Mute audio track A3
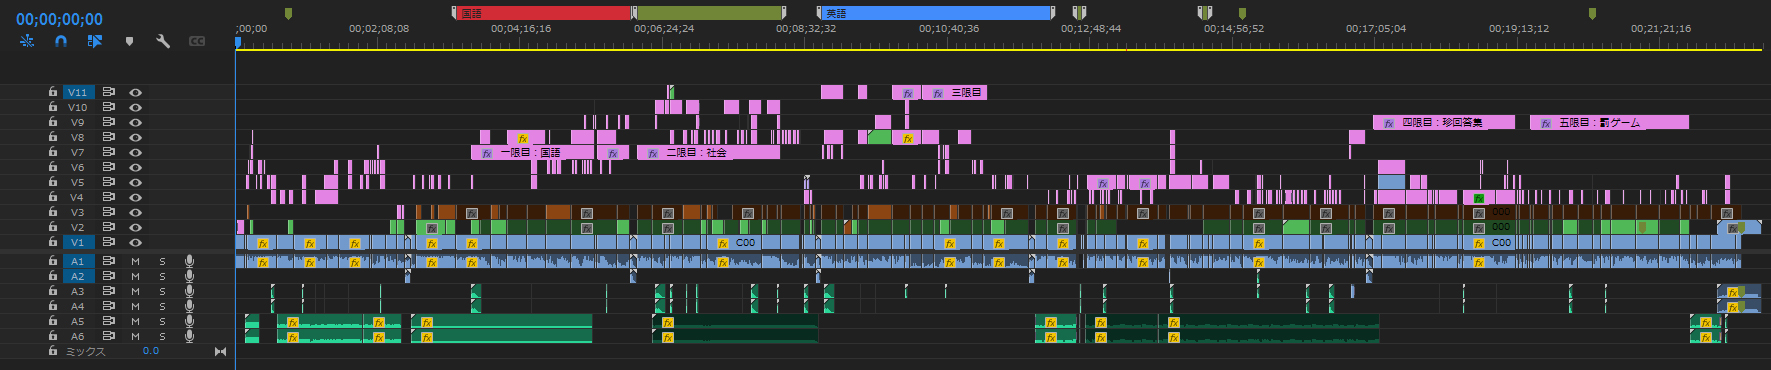Viewport: 1771px width, 370px height. click(135, 291)
